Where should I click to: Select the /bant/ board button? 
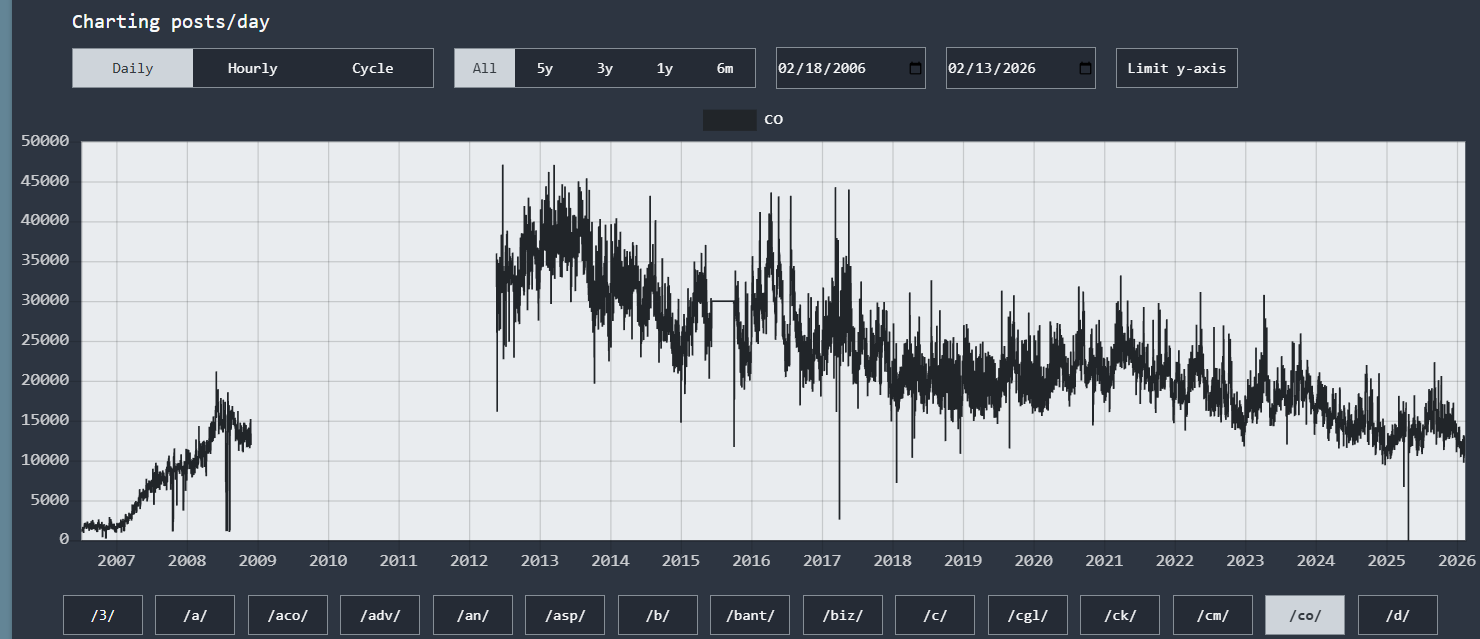click(750, 615)
